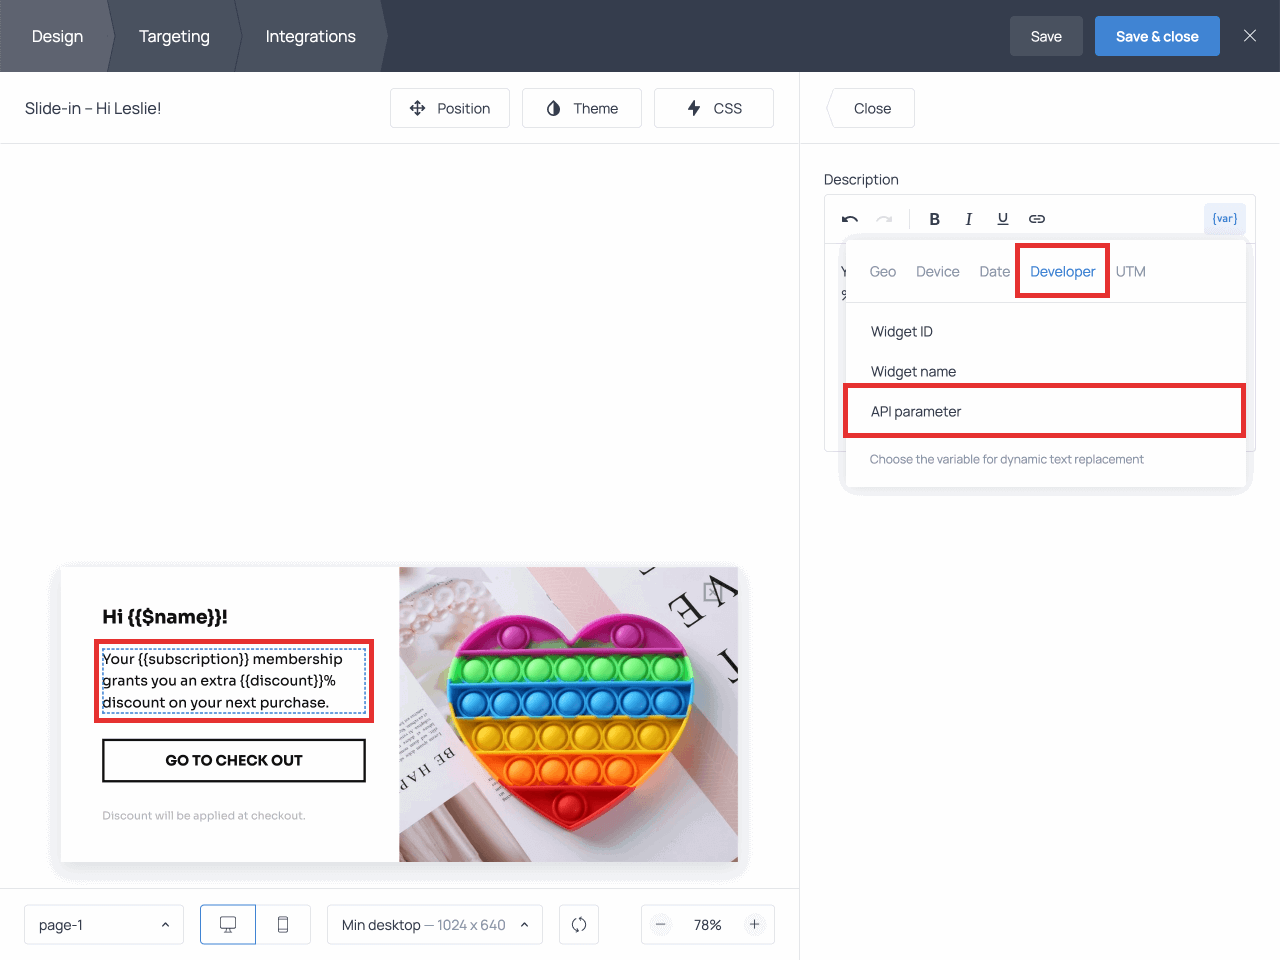Click the rotate orientation icon

(x=579, y=925)
